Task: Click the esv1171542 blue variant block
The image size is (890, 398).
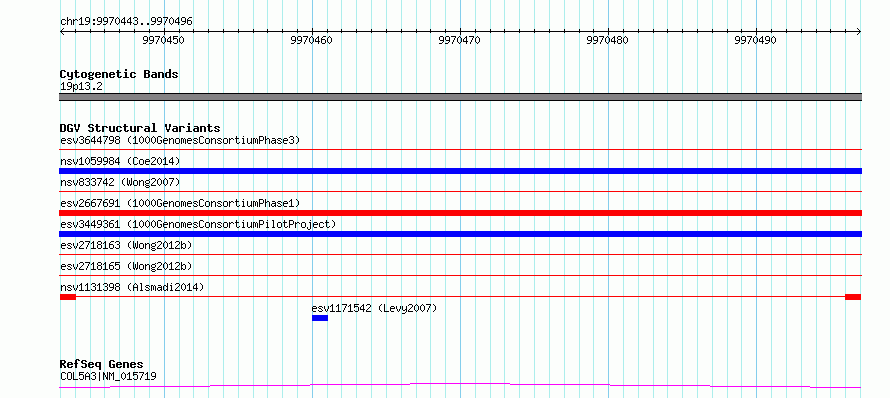Action: pyautogui.click(x=320, y=318)
